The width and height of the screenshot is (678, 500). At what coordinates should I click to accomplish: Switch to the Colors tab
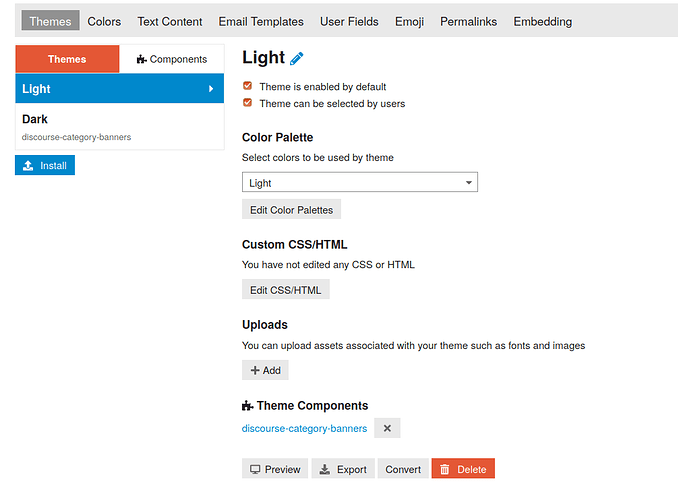click(x=104, y=21)
